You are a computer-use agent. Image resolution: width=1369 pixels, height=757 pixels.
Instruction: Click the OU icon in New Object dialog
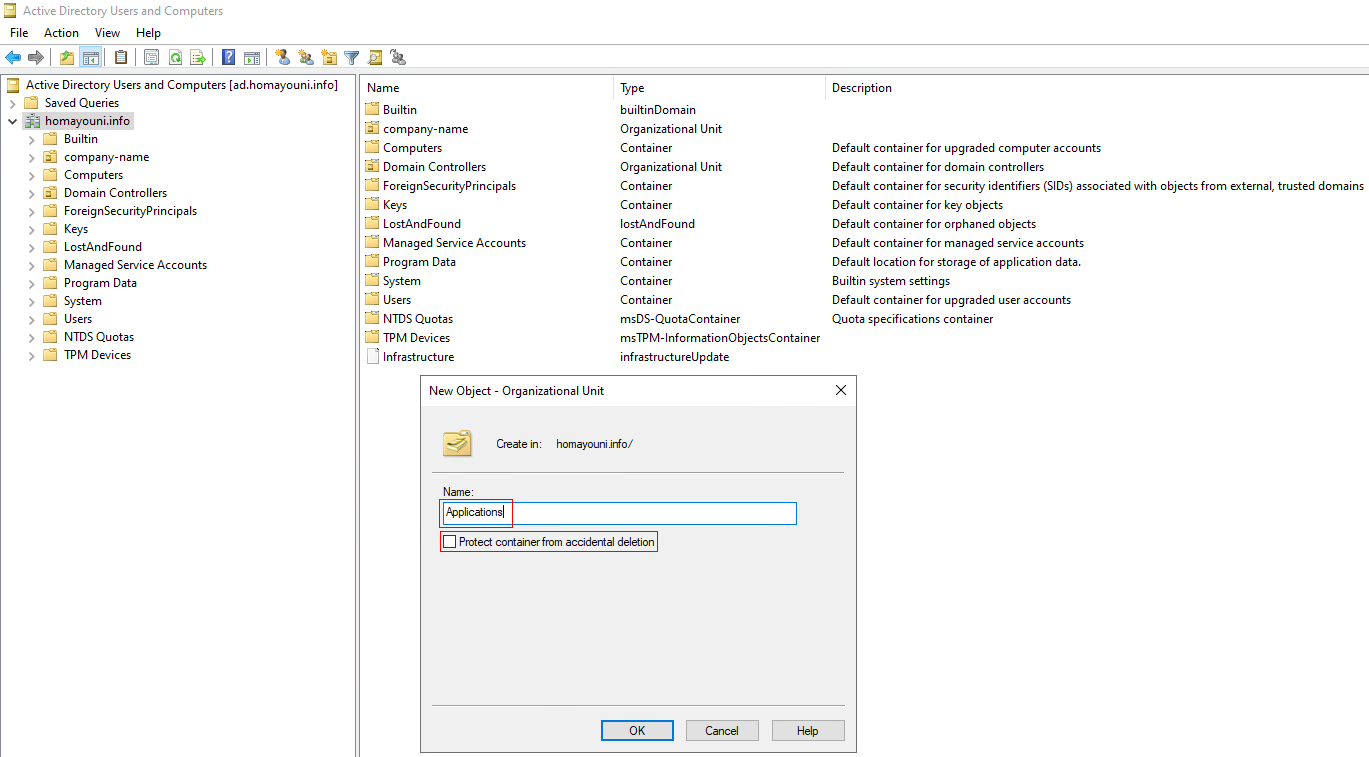click(458, 442)
